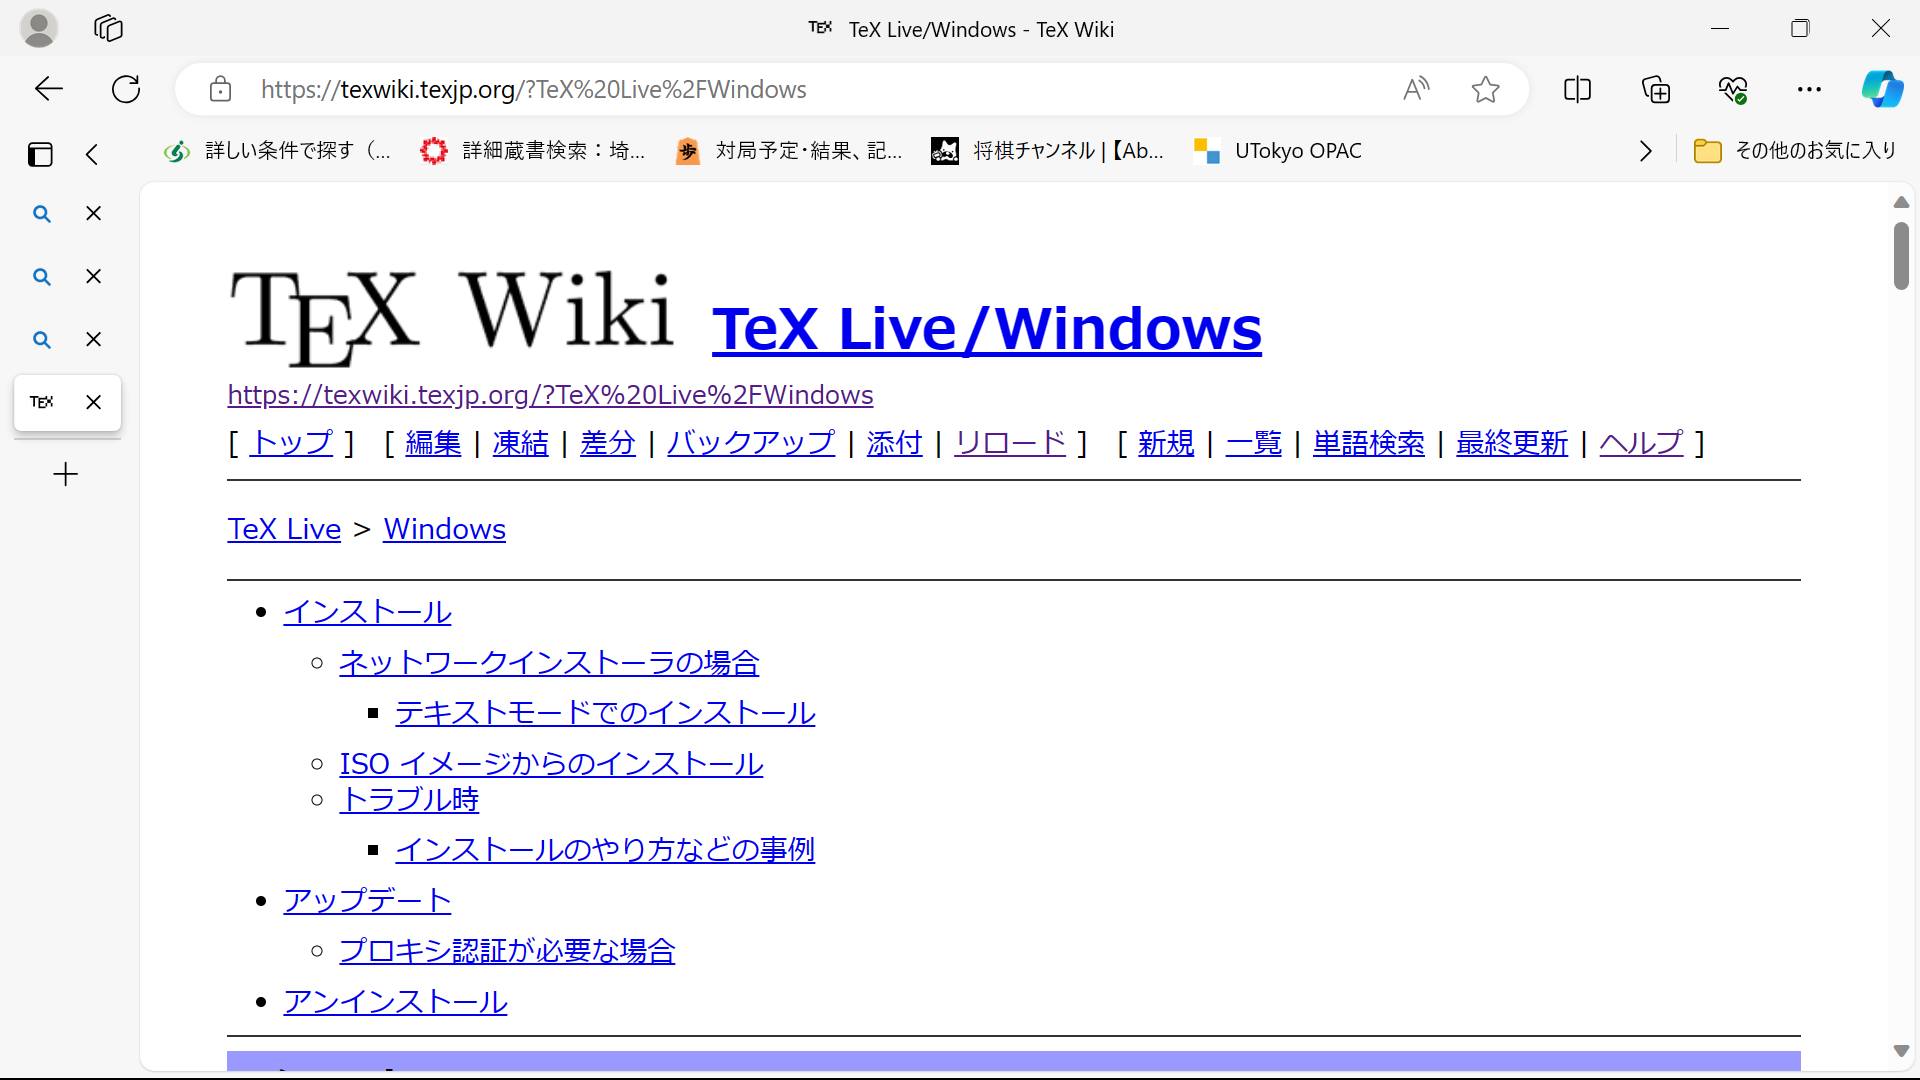The width and height of the screenshot is (1920, 1080).
Task: Start Read aloud for this page
Action: pos(1416,89)
